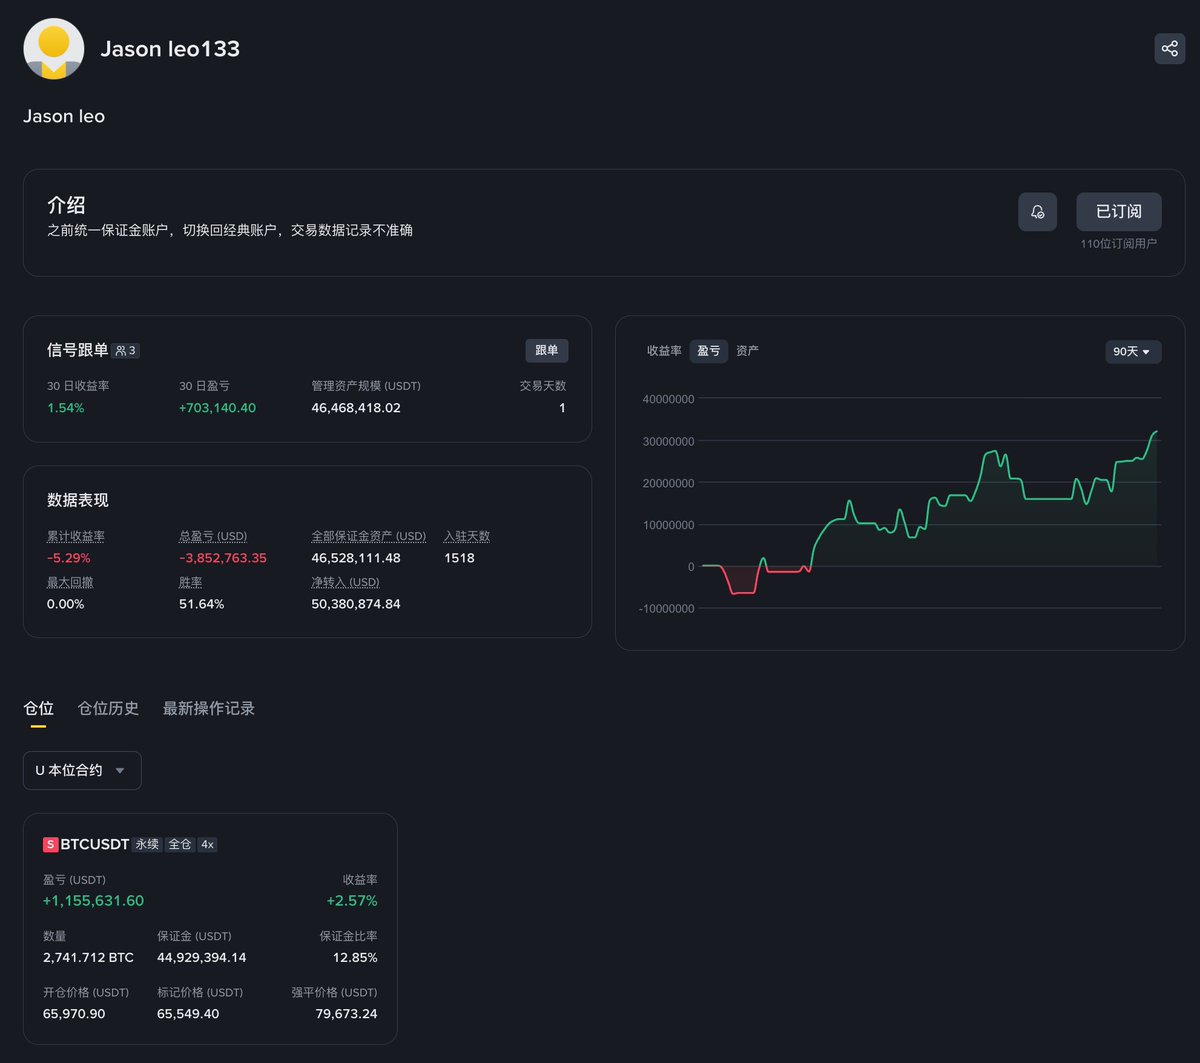The image size is (1200, 1063).
Task: Click the Jason leo133 profile avatar
Action: [x=53, y=49]
